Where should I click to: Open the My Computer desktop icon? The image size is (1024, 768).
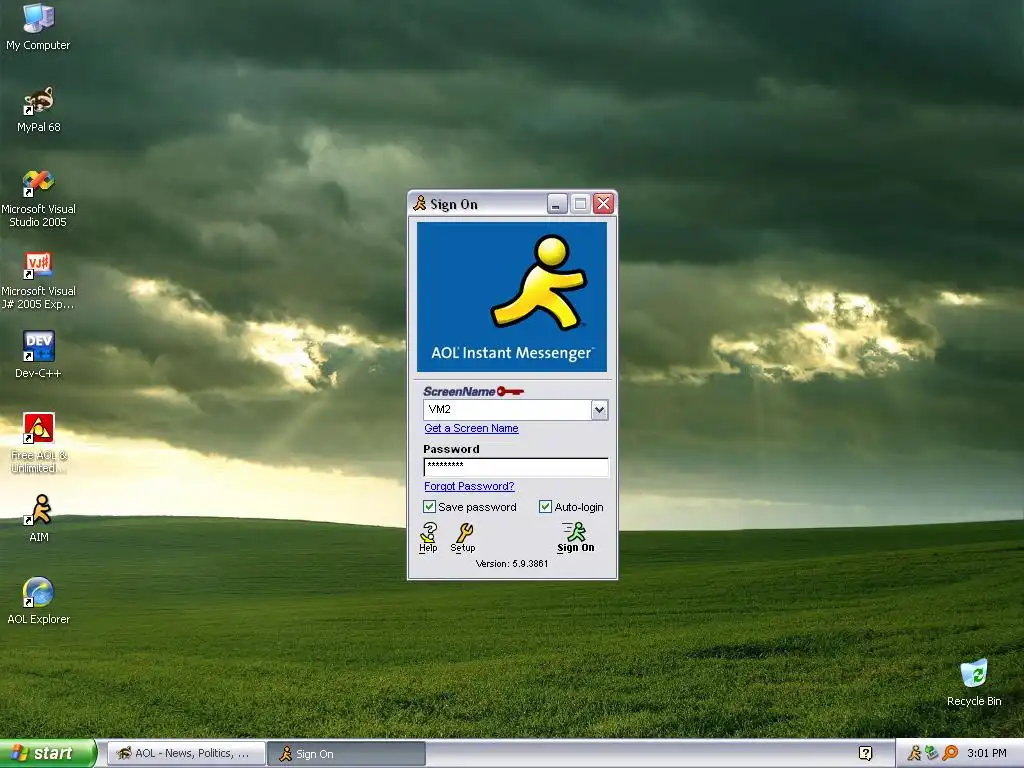[38, 26]
